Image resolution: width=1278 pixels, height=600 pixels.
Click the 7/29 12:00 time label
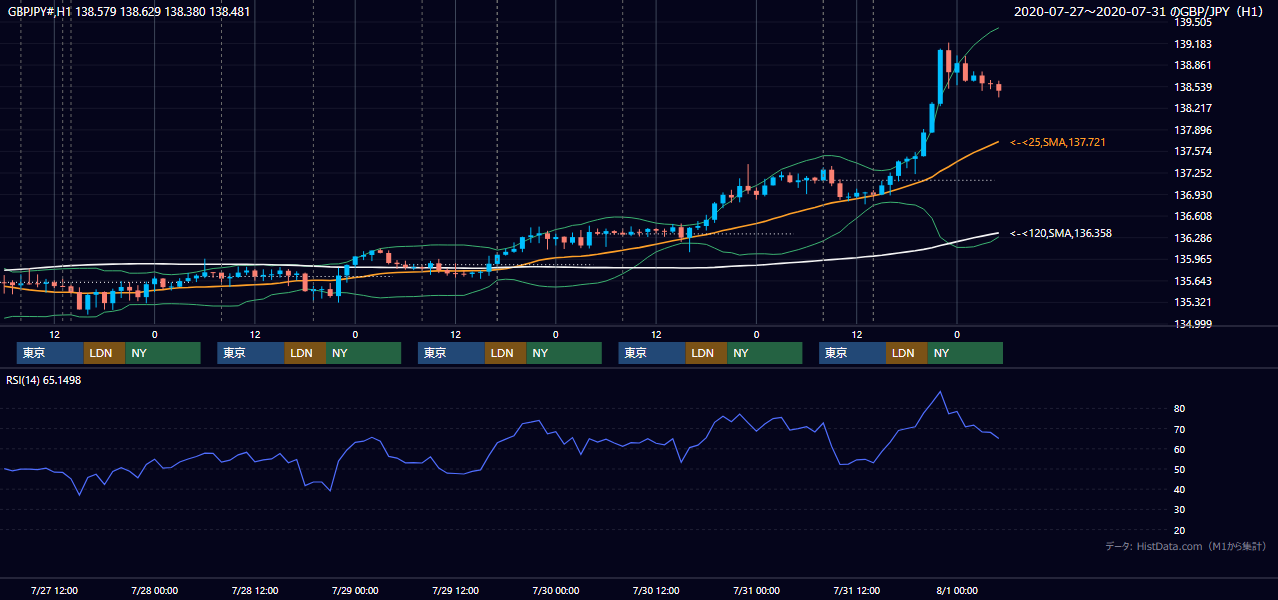tap(455, 590)
